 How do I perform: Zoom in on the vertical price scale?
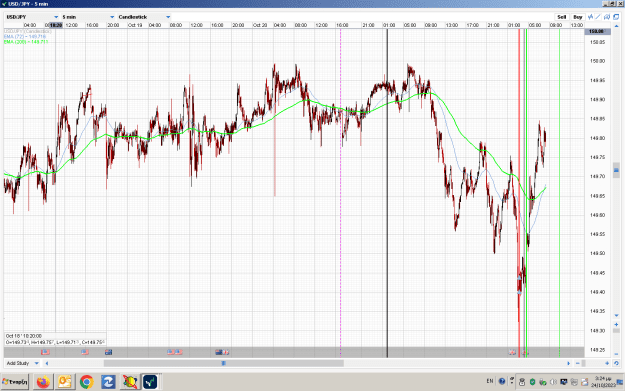[x=616, y=324]
